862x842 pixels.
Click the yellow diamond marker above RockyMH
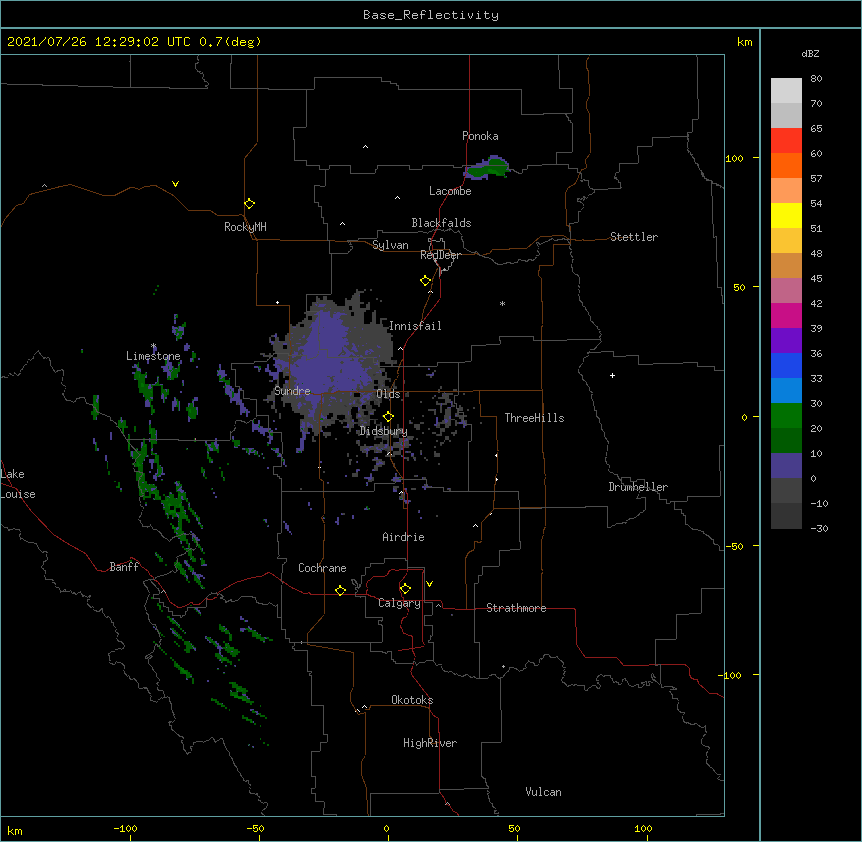249,204
